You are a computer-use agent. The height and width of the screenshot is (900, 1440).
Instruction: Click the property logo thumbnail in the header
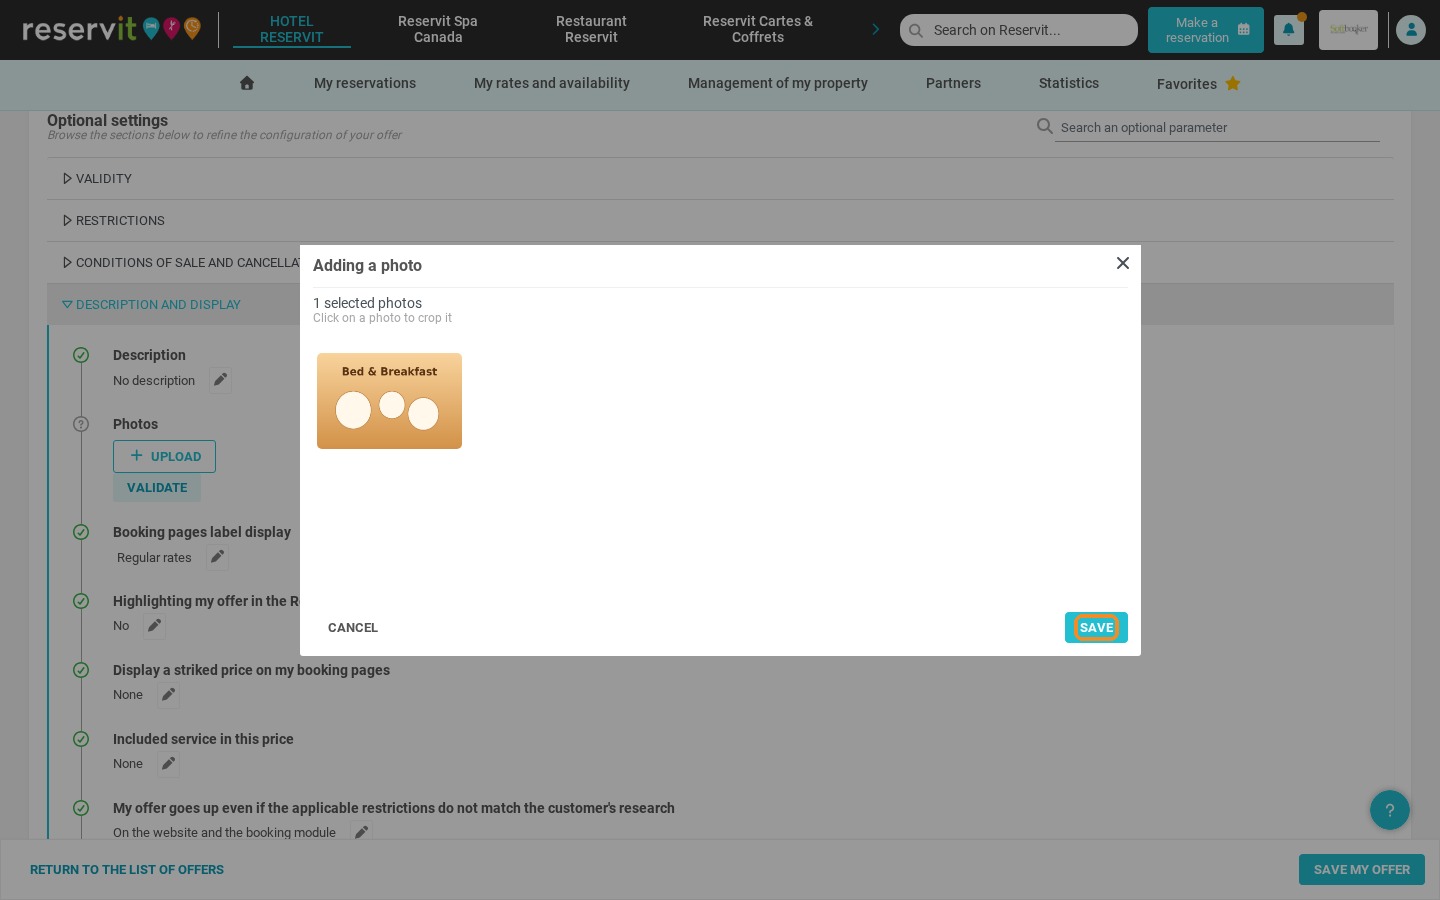1348,30
